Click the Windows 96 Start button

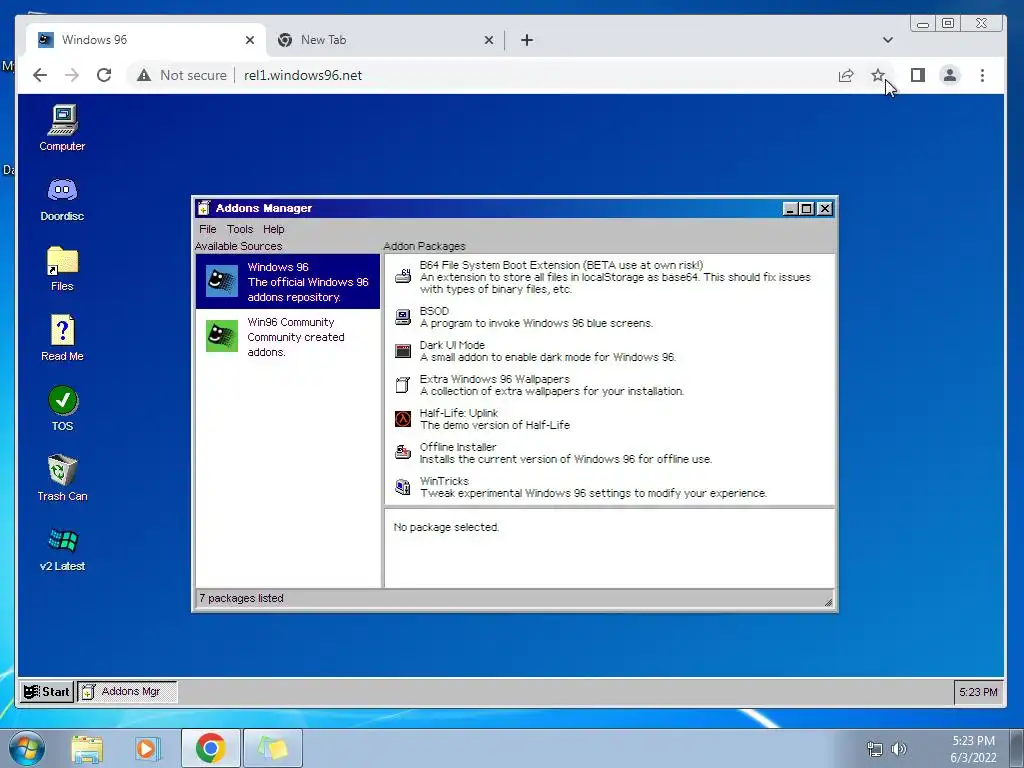coord(46,692)
